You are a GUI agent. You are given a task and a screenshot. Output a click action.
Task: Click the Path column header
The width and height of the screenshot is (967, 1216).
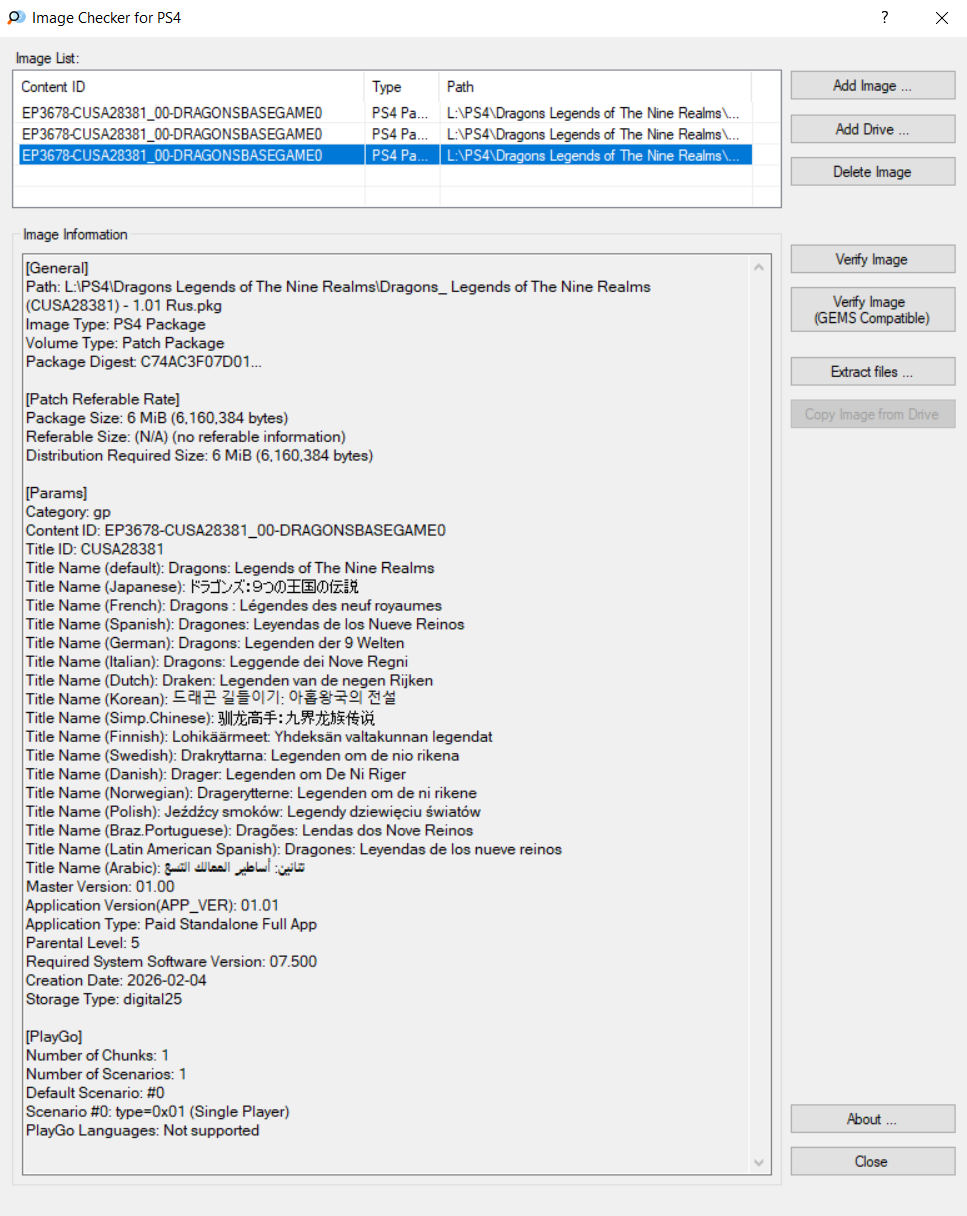pos(595,87)
